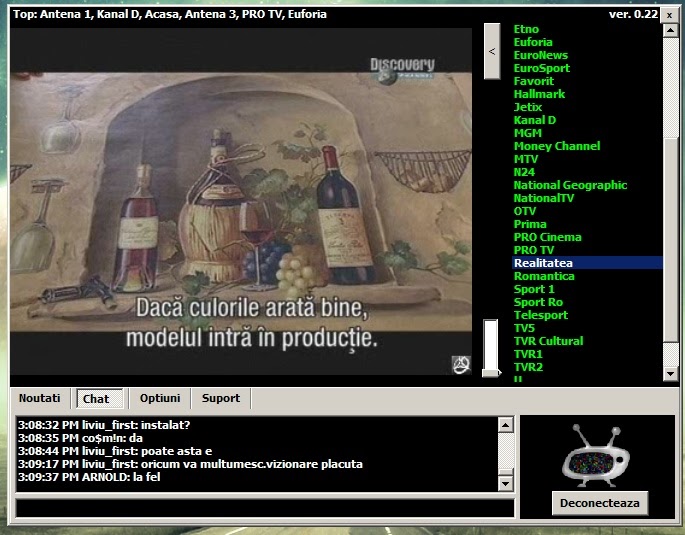The width and height of the screenshot is (685, 535).
Task: Select the Romantica channel
Action: 544,276
